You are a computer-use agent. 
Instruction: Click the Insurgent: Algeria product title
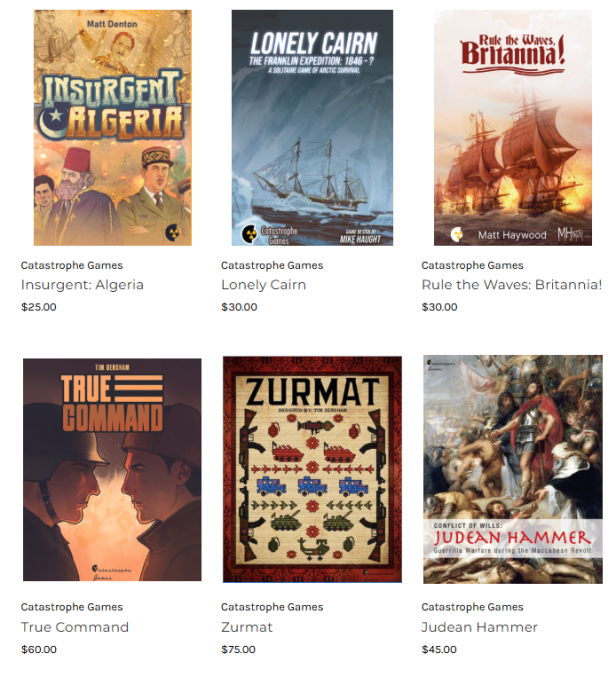[x=82, y=285]
